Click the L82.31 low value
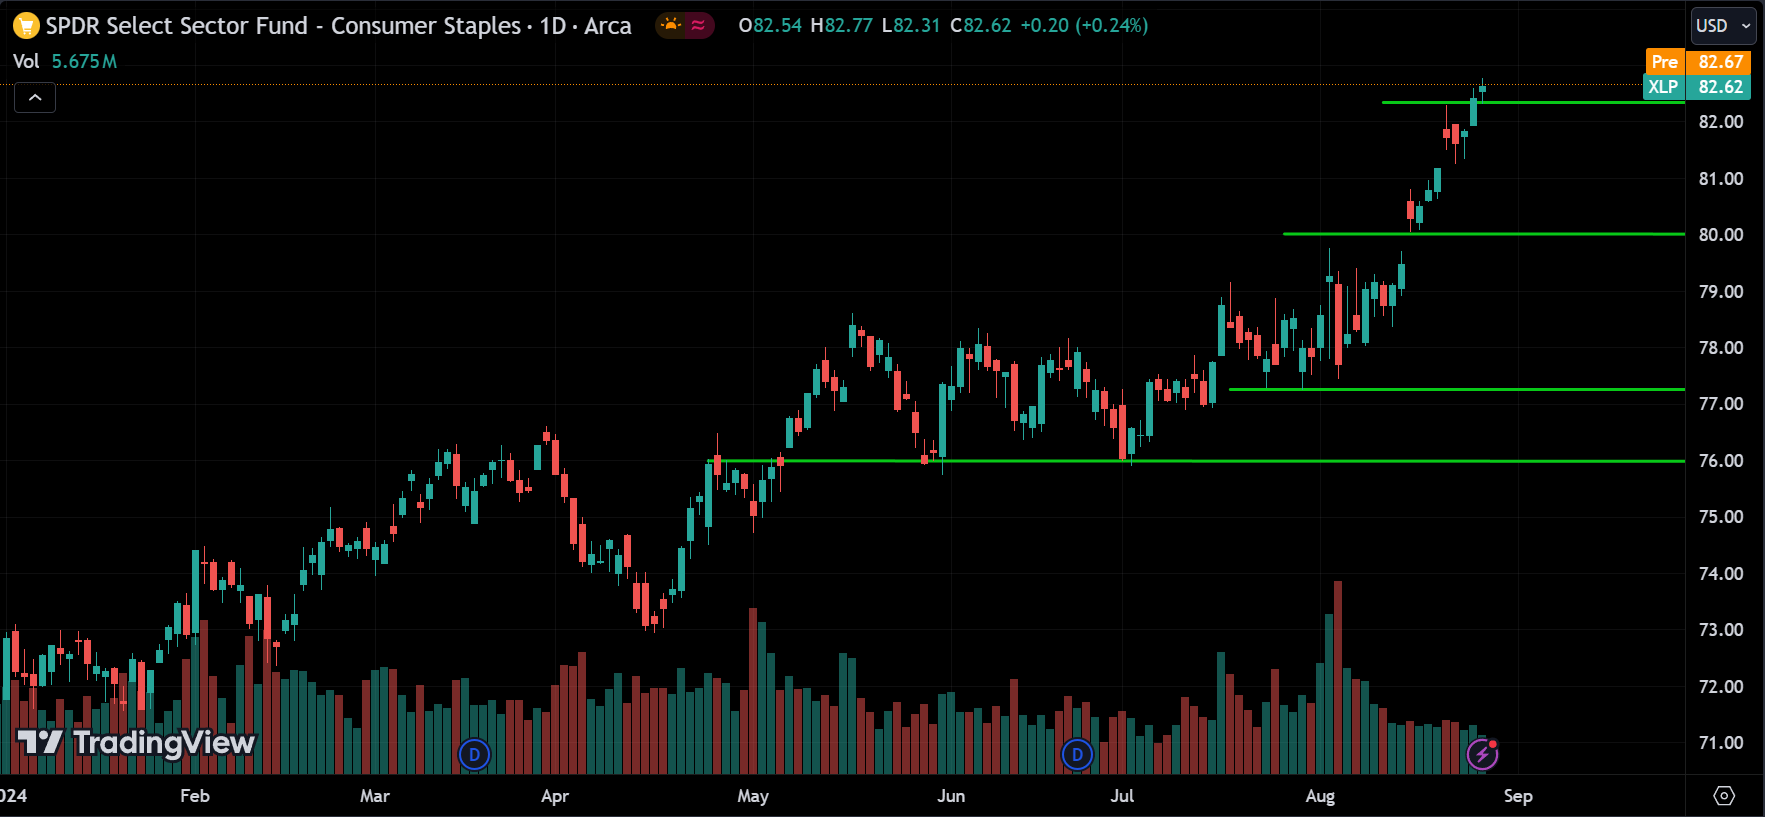 [910, 26]
